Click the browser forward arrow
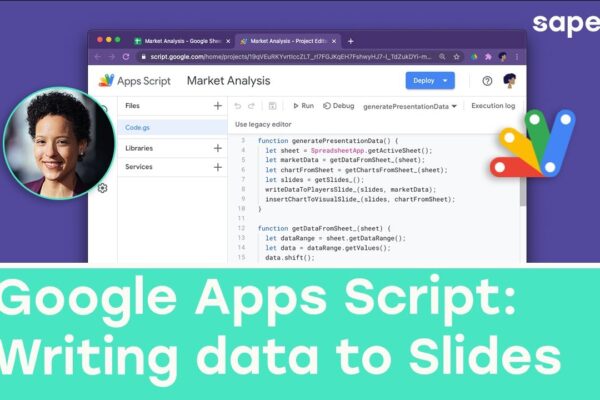600x400 pixels. click(x=111, y=57)
